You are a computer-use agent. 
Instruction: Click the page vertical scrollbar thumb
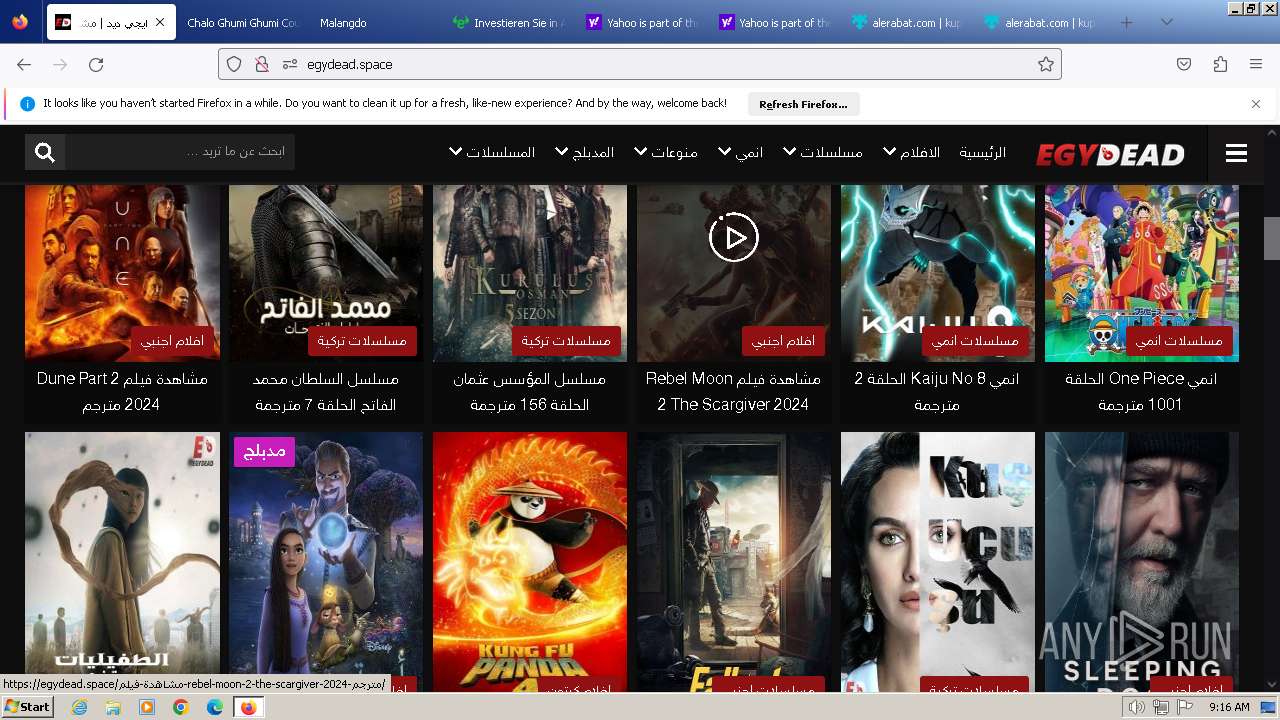tap(1272, 238)
